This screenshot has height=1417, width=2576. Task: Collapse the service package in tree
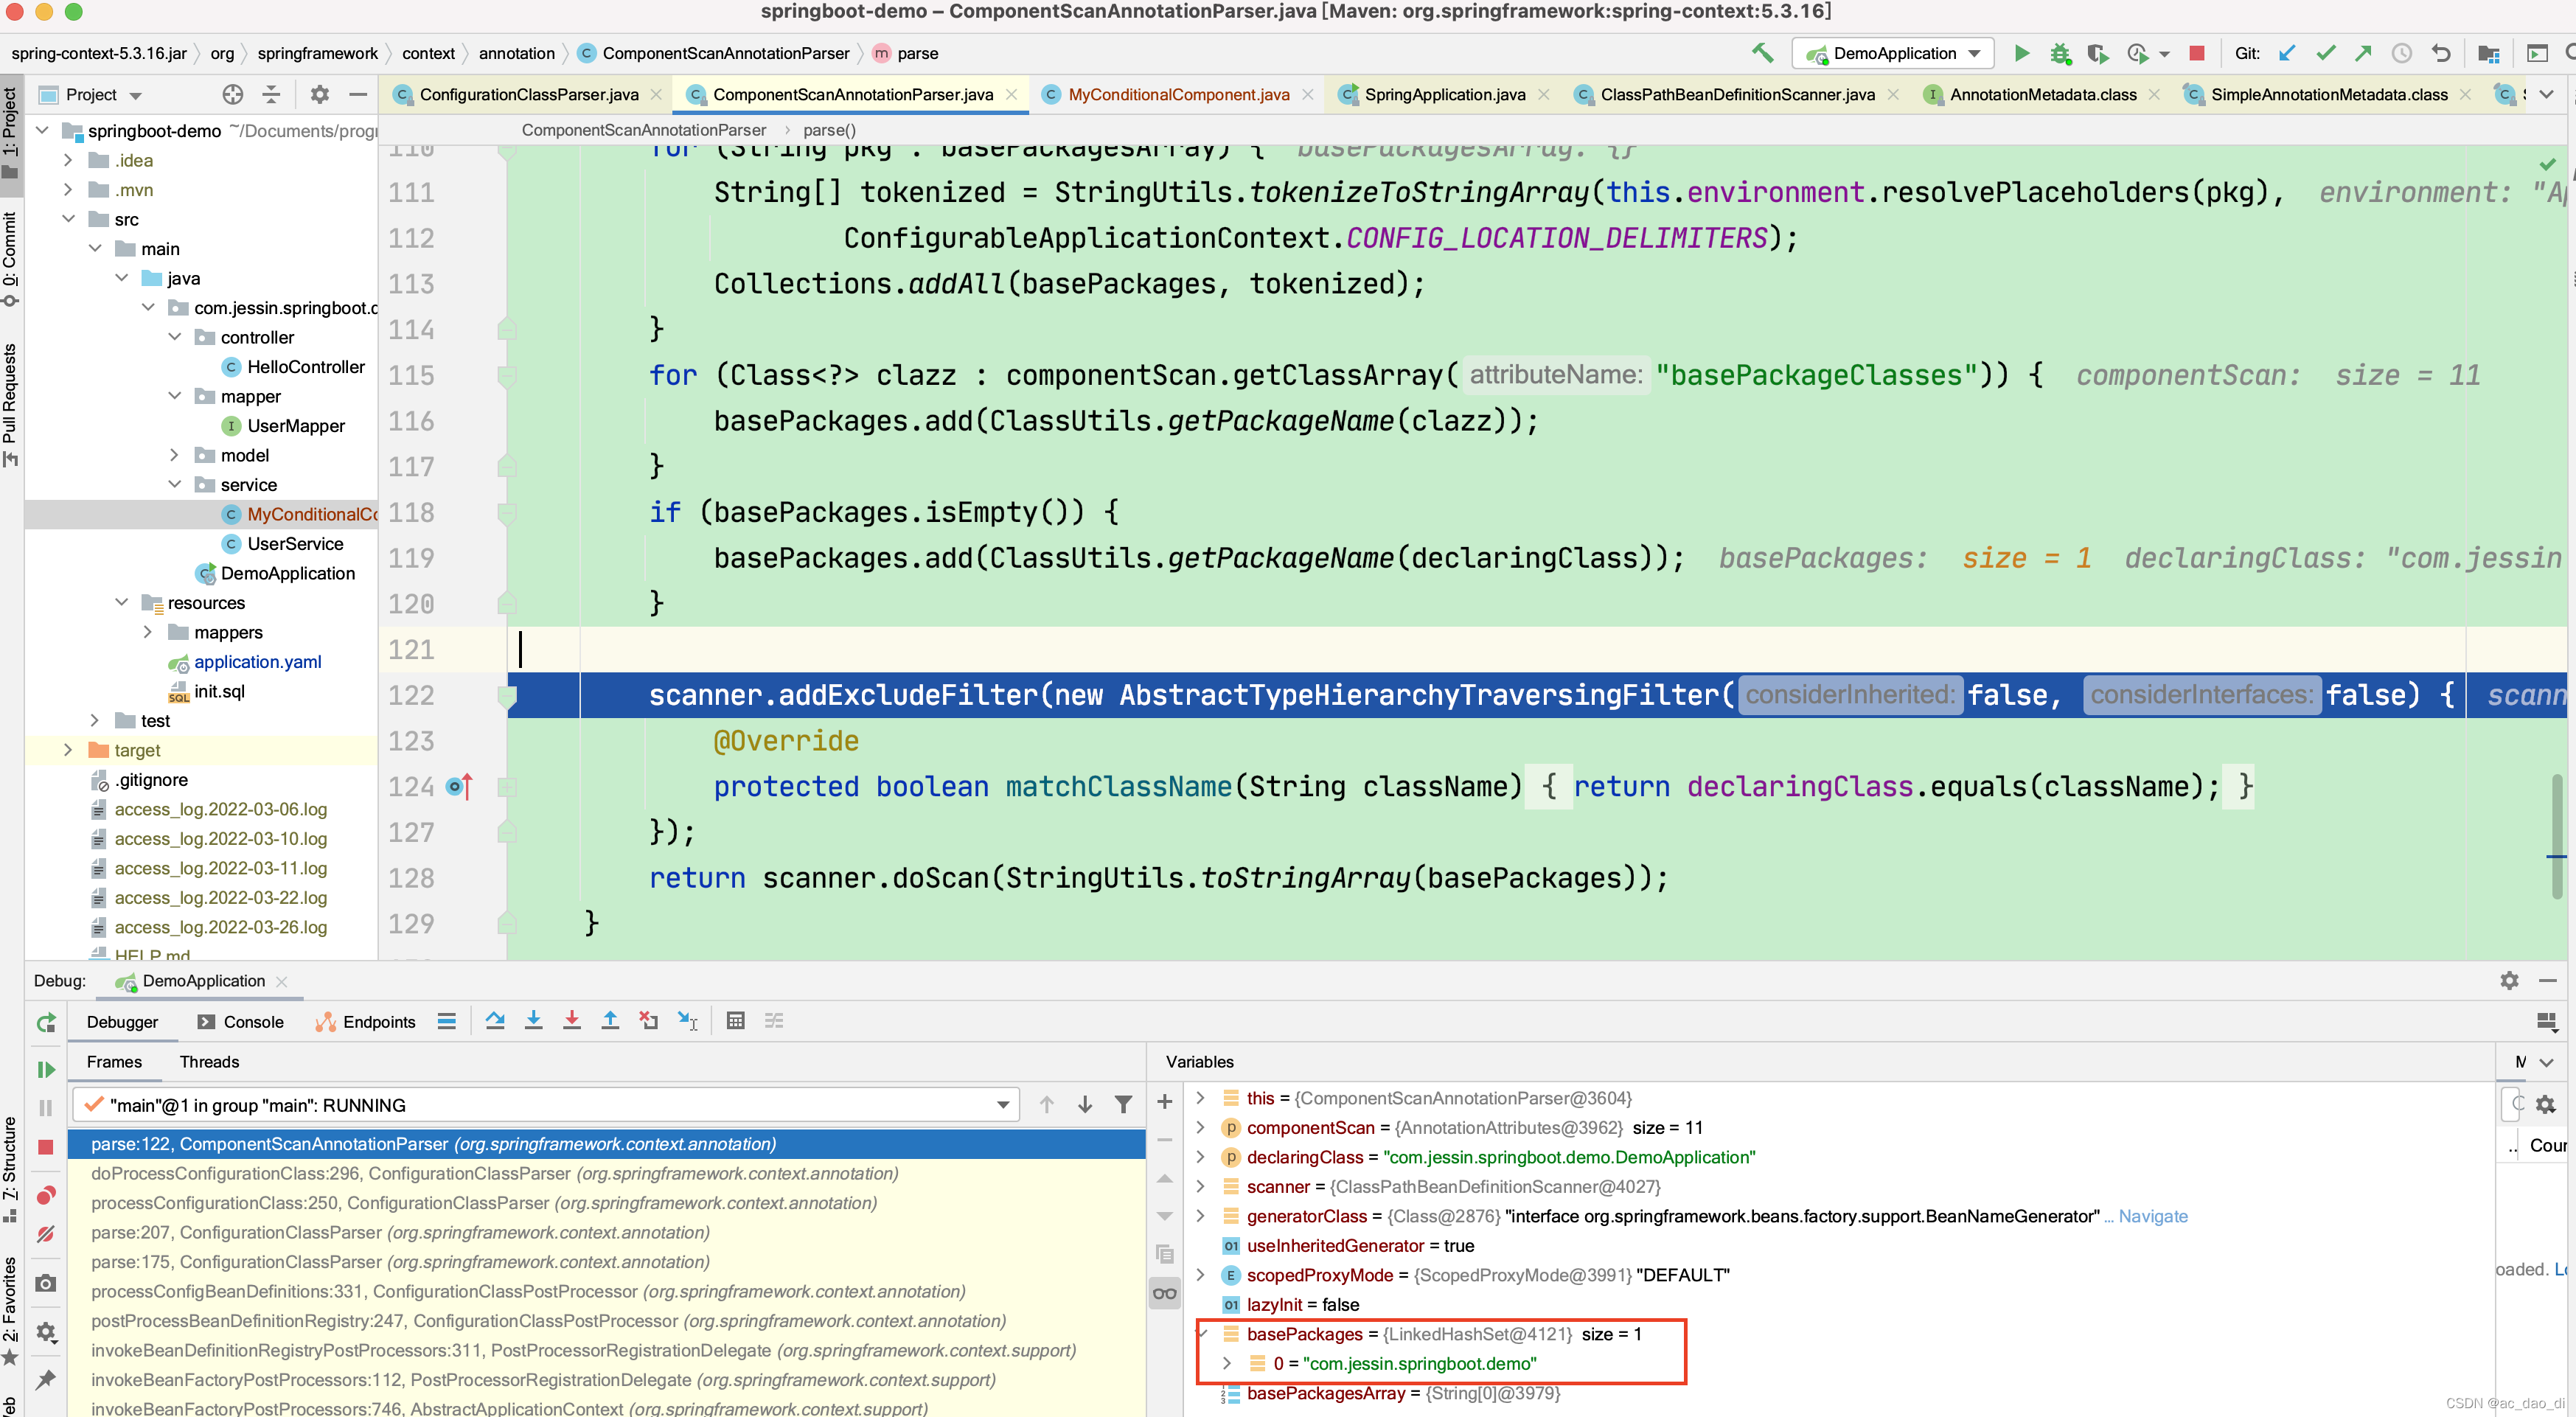point(175,484)
